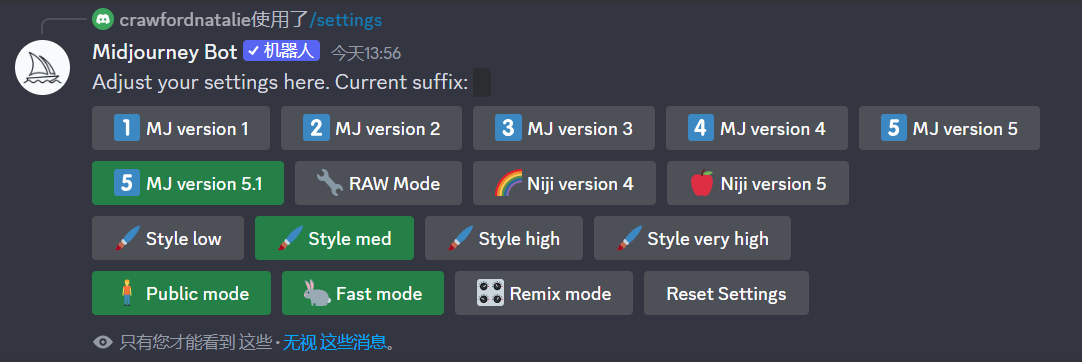Viewport: 1082px width, 362px height.
Task: Open the /settings command link
Action: click(346, 20)
